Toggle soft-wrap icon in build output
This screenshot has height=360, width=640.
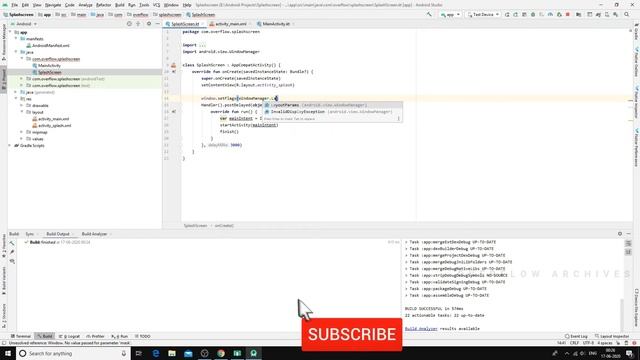628,244
